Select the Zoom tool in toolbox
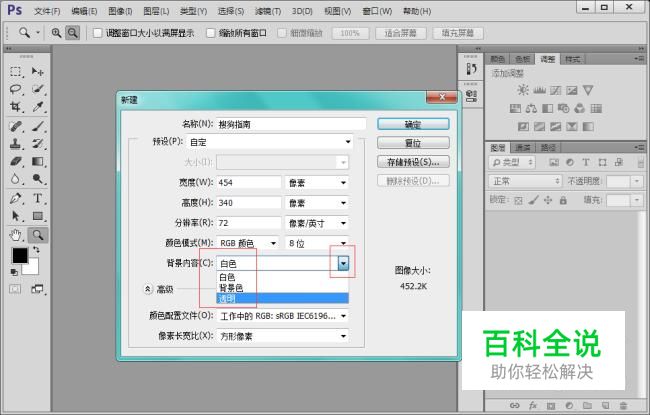 (38, 235)
